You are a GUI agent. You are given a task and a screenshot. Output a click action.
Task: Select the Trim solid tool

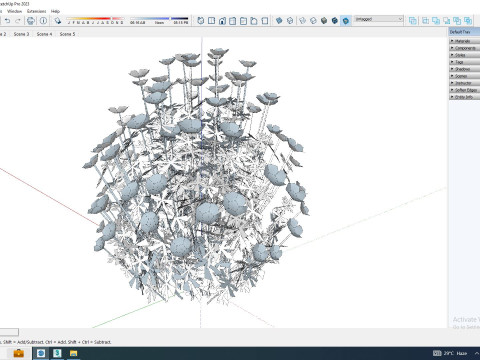(457, 21)
